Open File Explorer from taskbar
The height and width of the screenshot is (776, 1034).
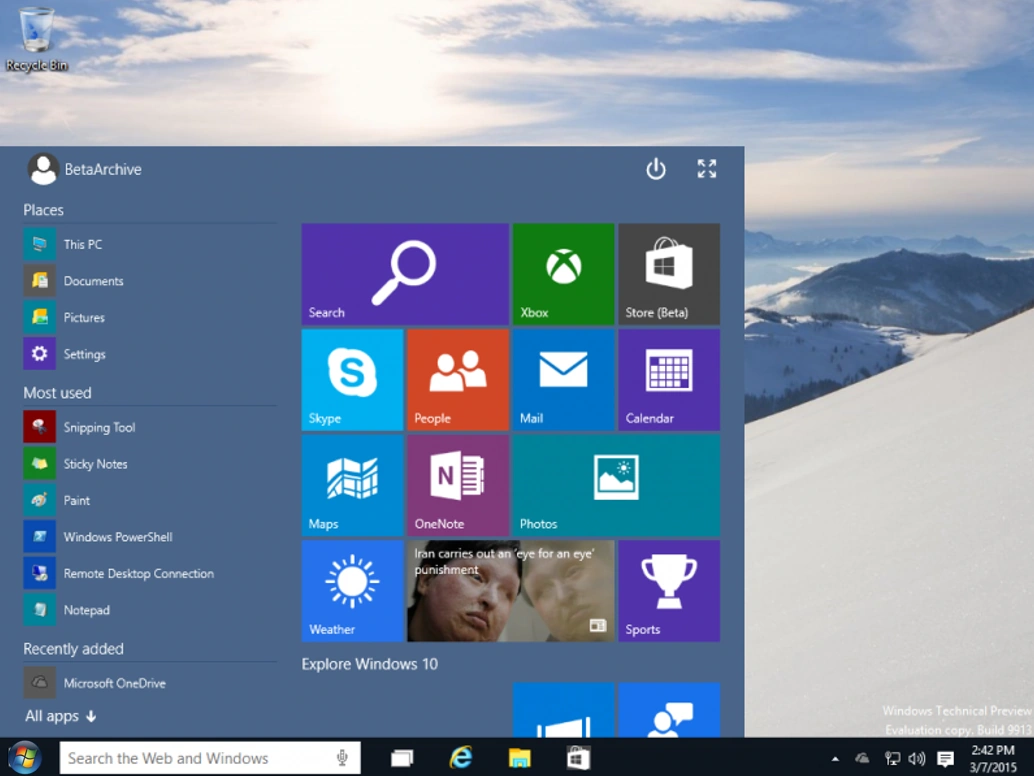click(520, 758)
